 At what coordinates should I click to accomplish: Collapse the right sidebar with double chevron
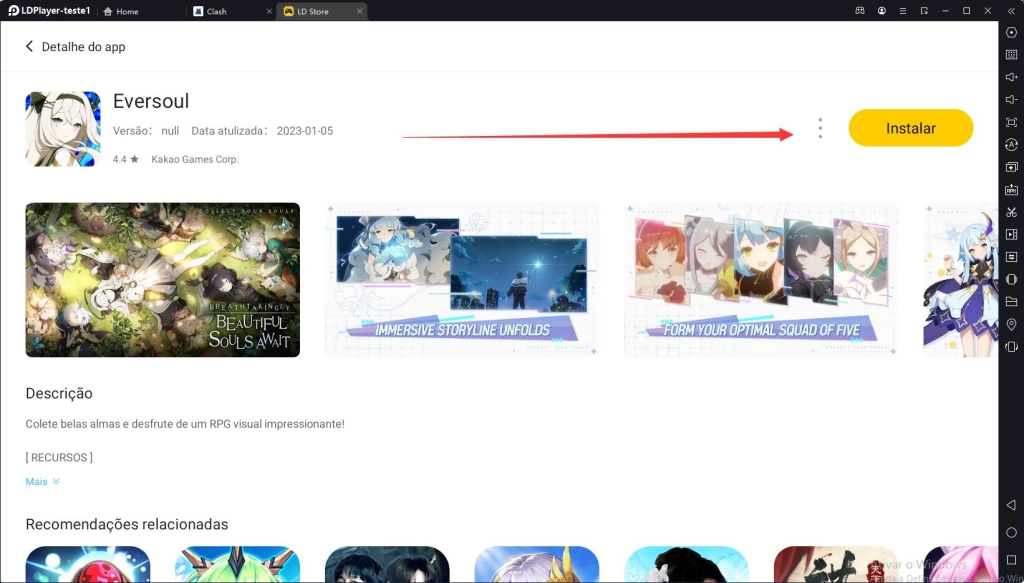click(x=1011, y=11)
